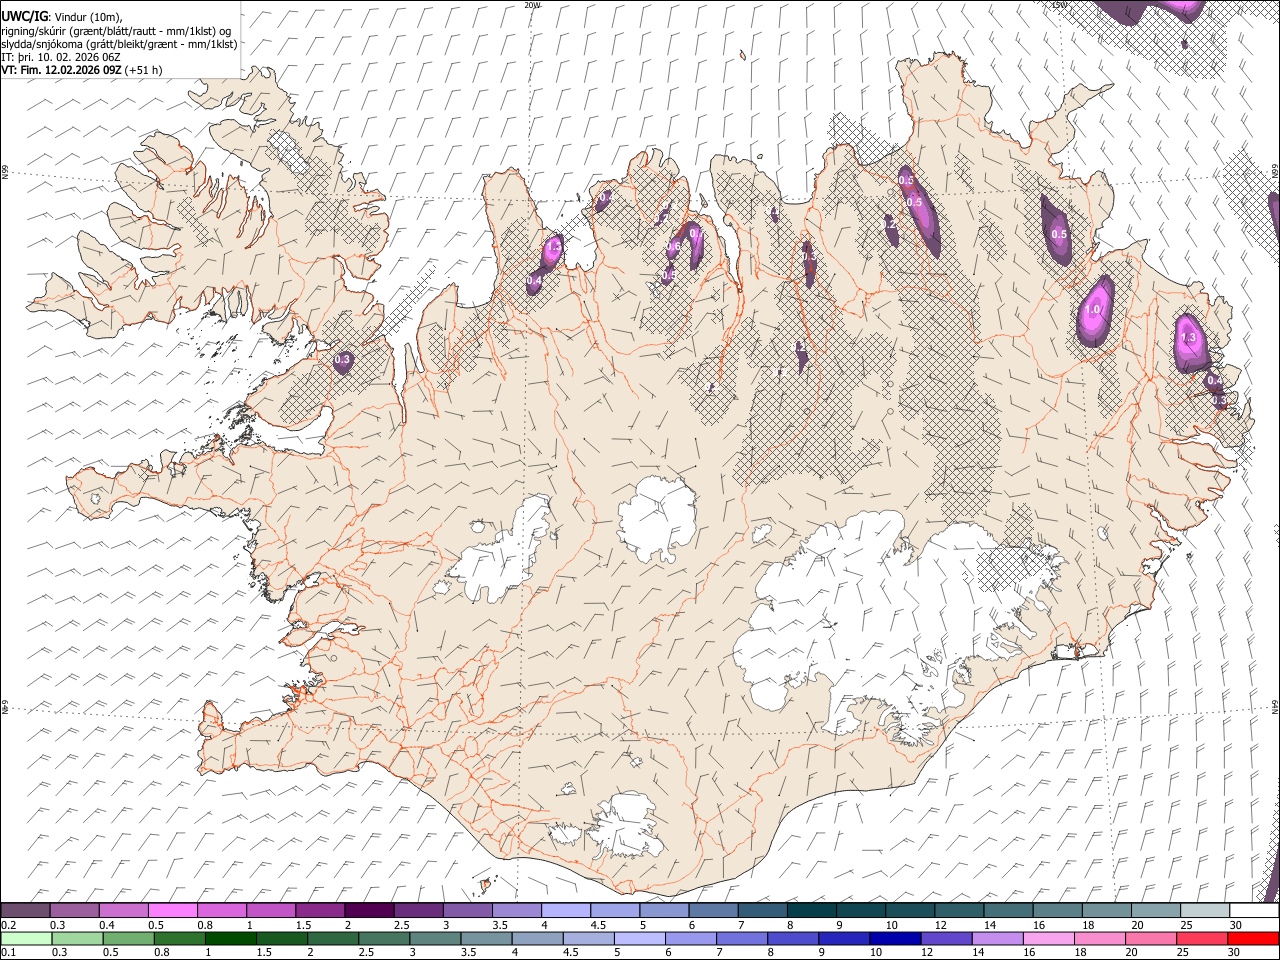Viewport: 1280px width, 960px height.
Task: Select the grey-green 3 swatch, bottom legend row
Action: pos(435,939)
